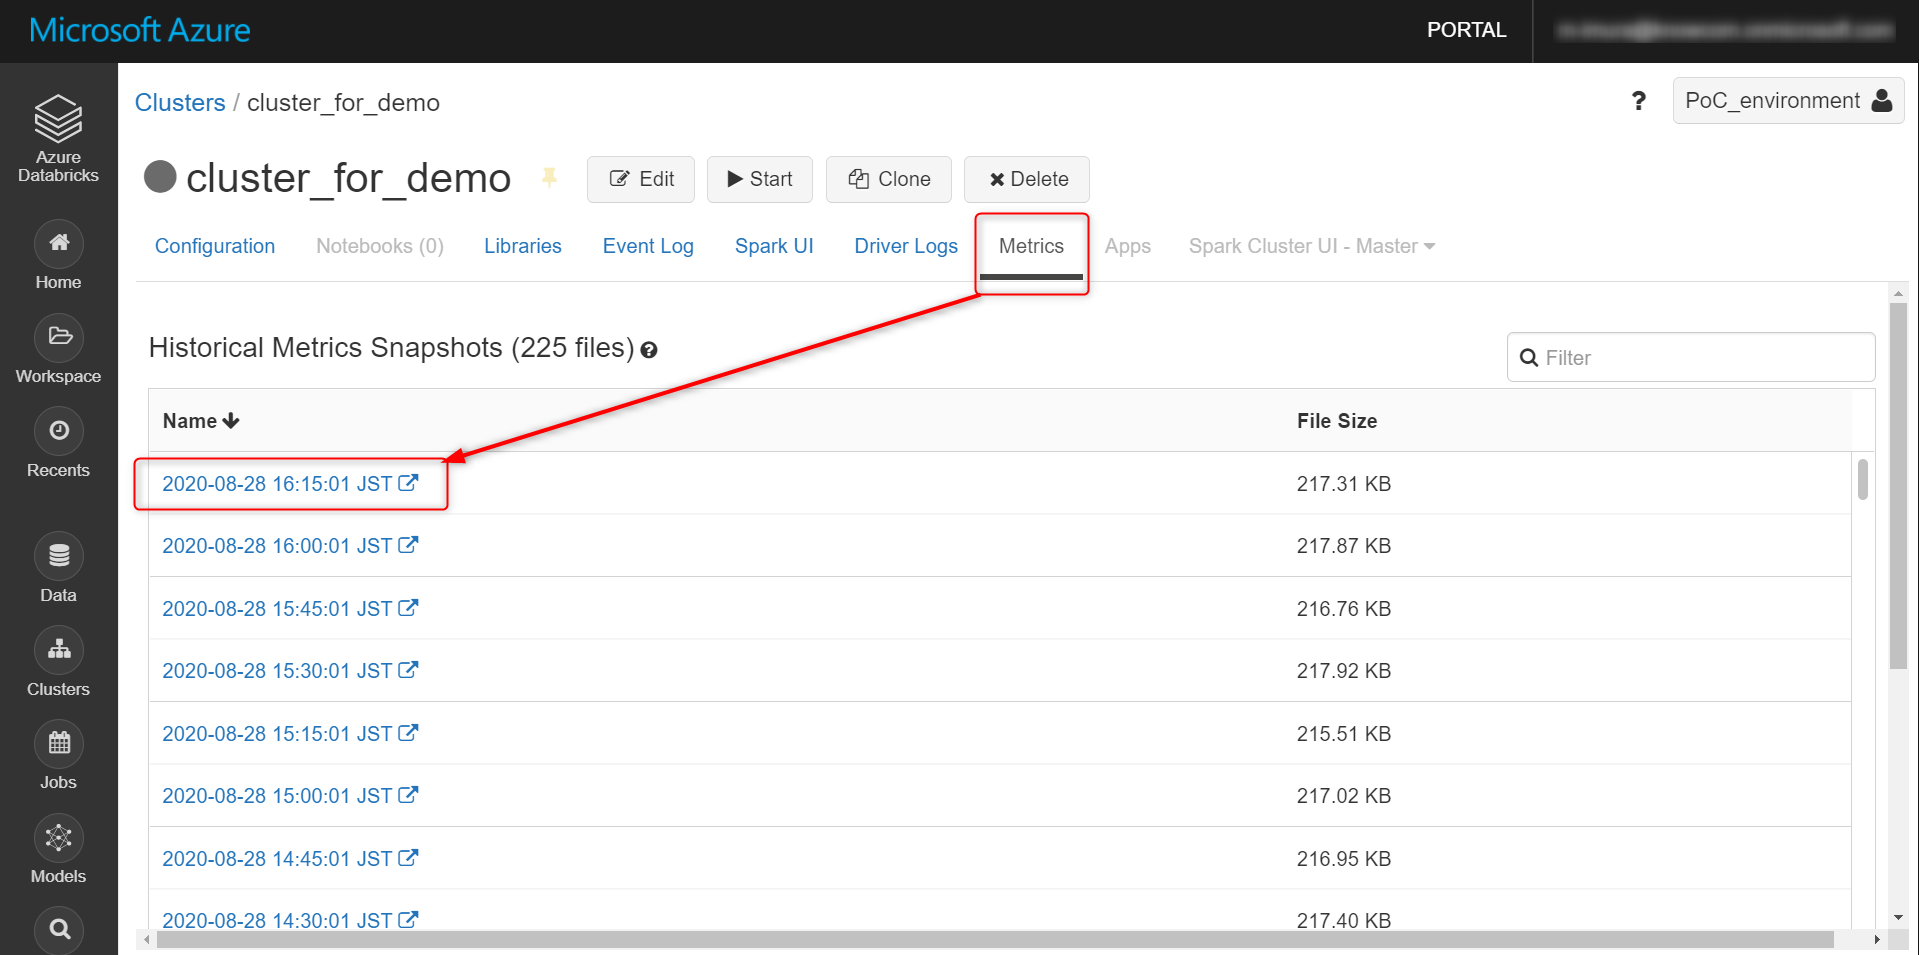Click external link icon for 14:45:01 snapshot
Screen dimensions: 1919x955
[x=408, y=858]
